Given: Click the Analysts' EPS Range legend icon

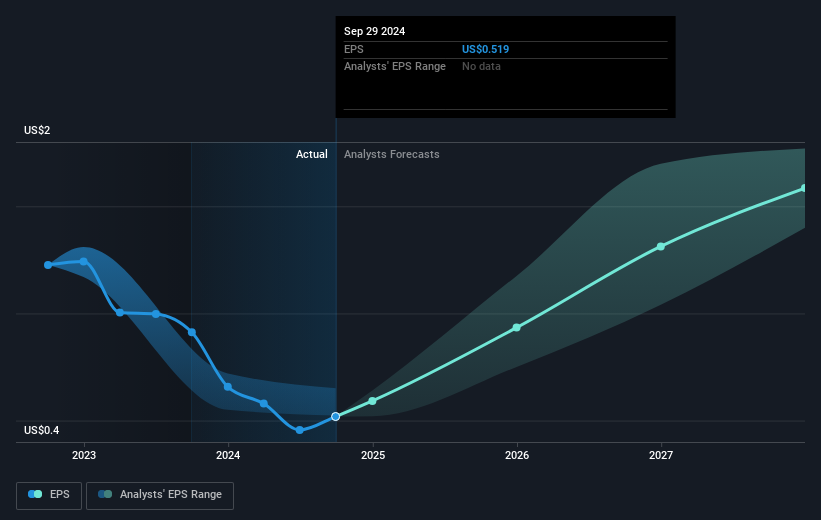Looking at the screenshot, I should coord(105,494).
